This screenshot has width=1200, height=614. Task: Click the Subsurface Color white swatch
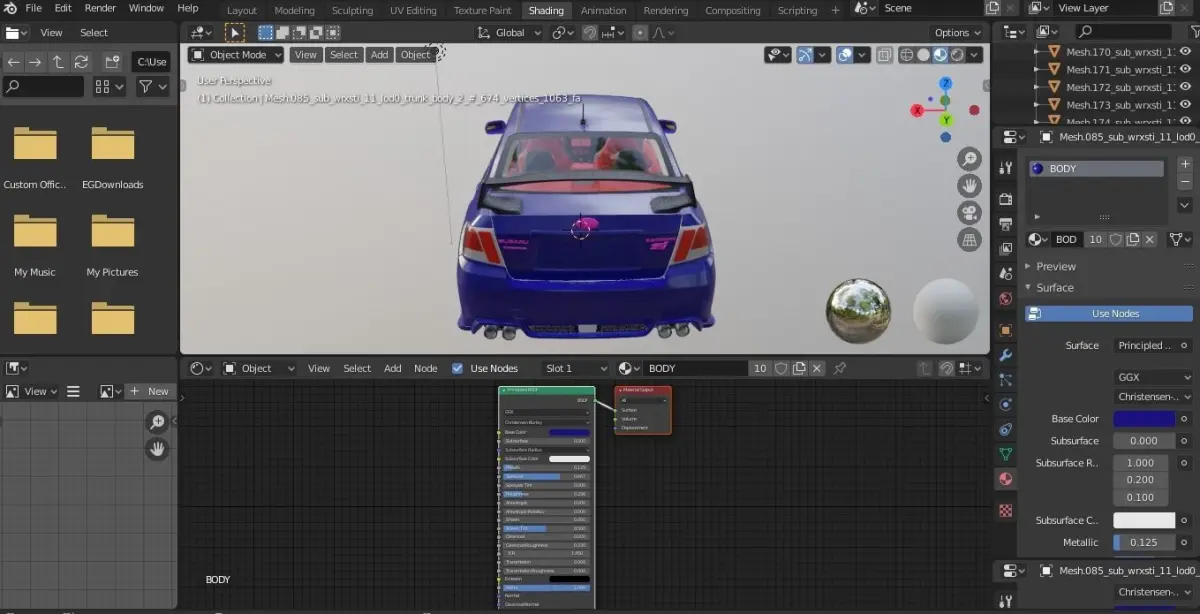(1144, 520)
